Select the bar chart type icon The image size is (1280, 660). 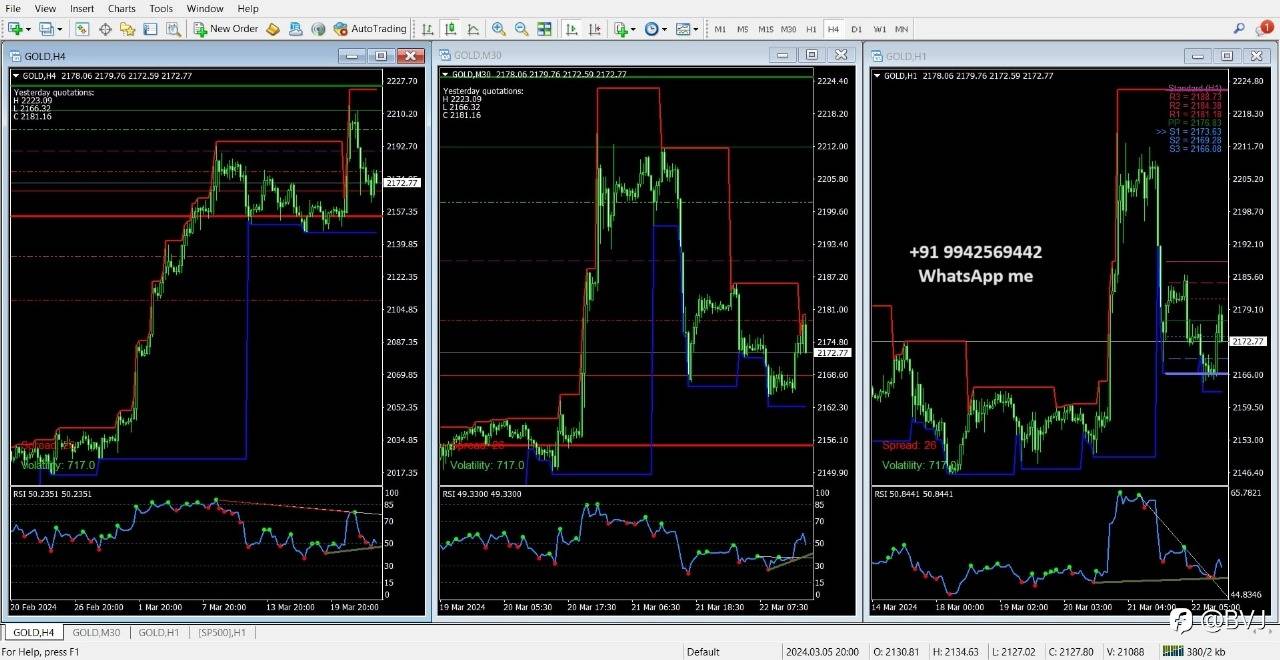(x=428, y=29)
